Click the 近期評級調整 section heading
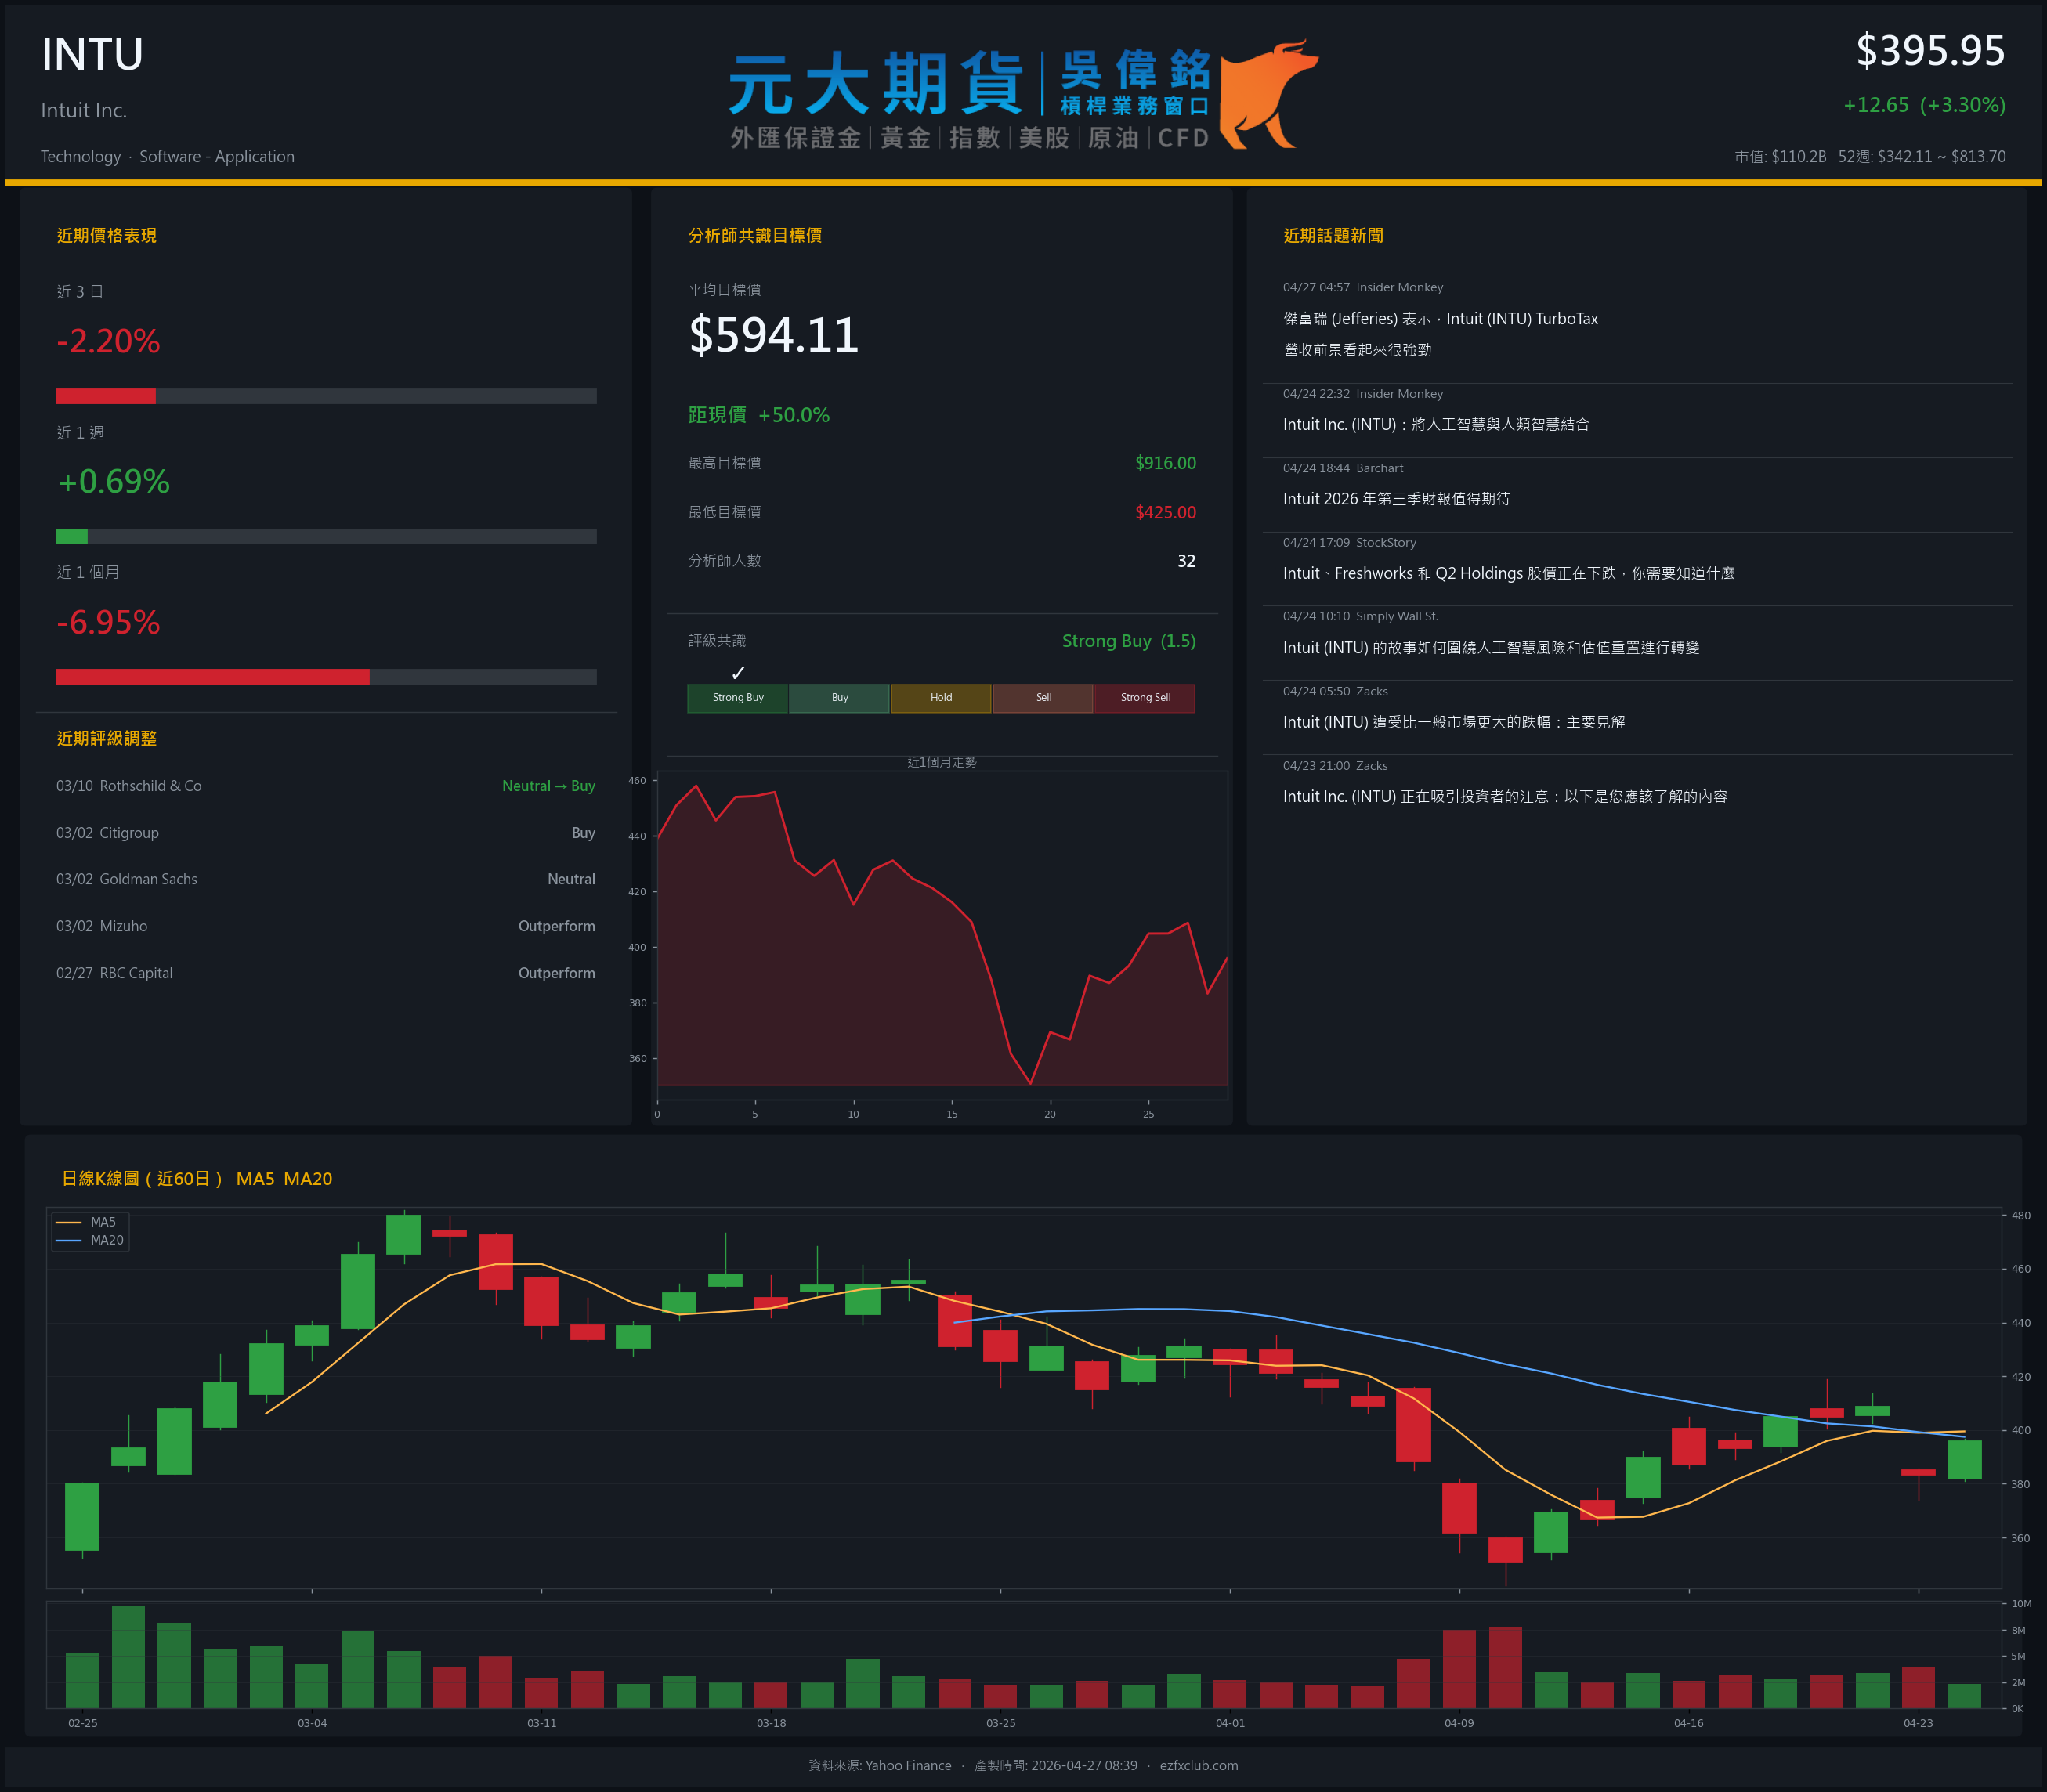The height and width of the screenshot is (1792, 2047). (x=107, y=739)
